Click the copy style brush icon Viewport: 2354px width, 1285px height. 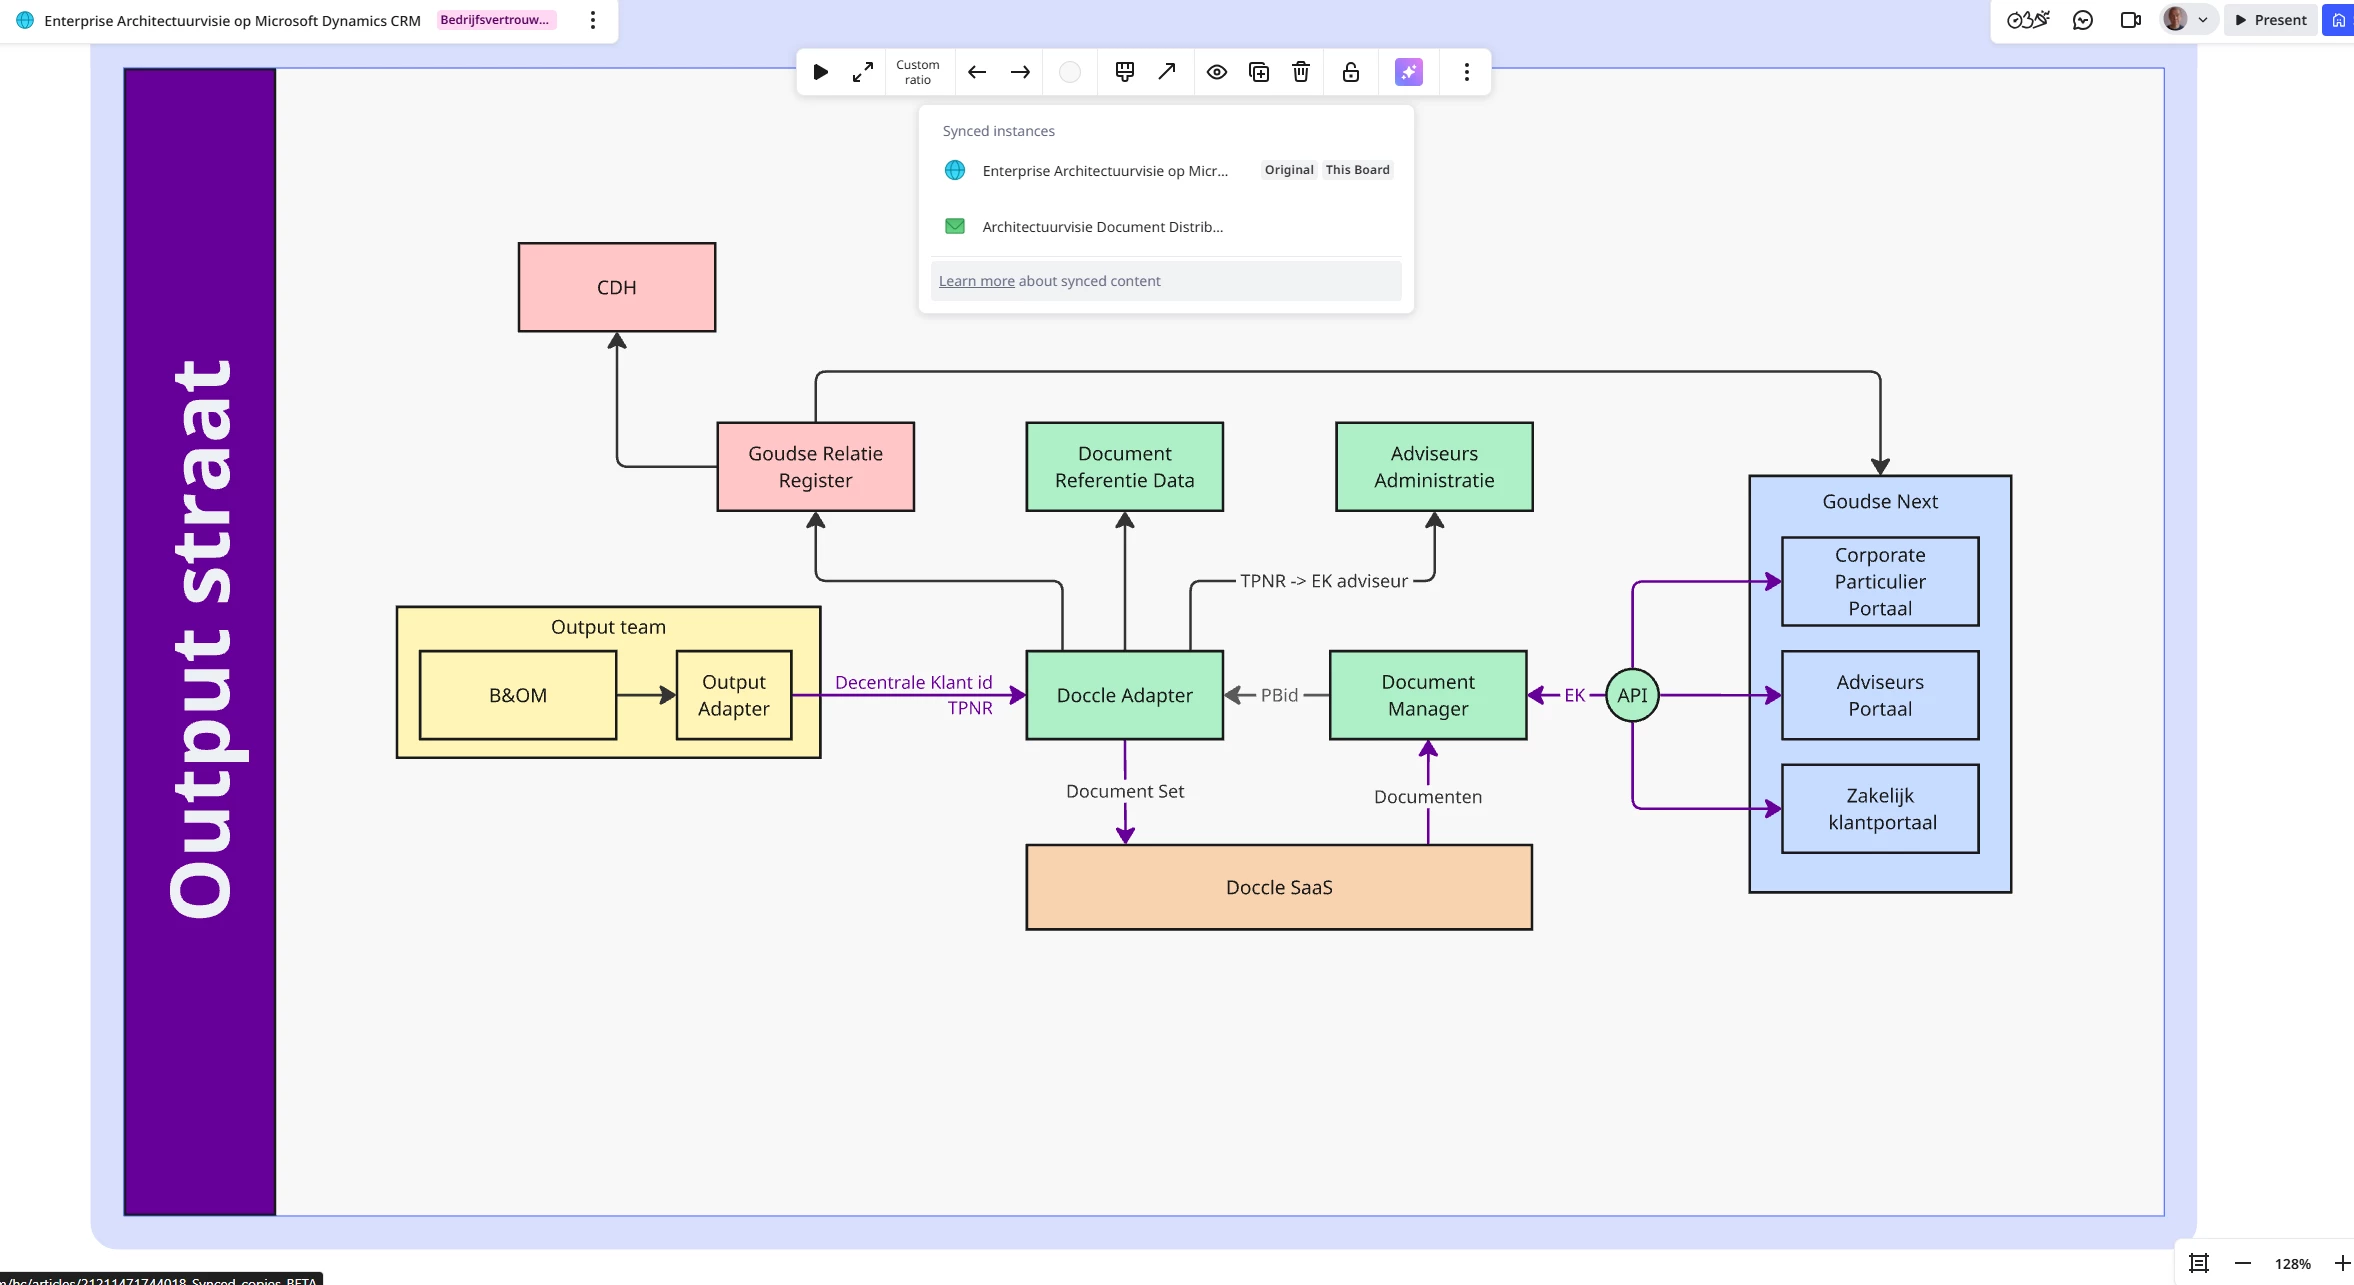[1124, 72]
